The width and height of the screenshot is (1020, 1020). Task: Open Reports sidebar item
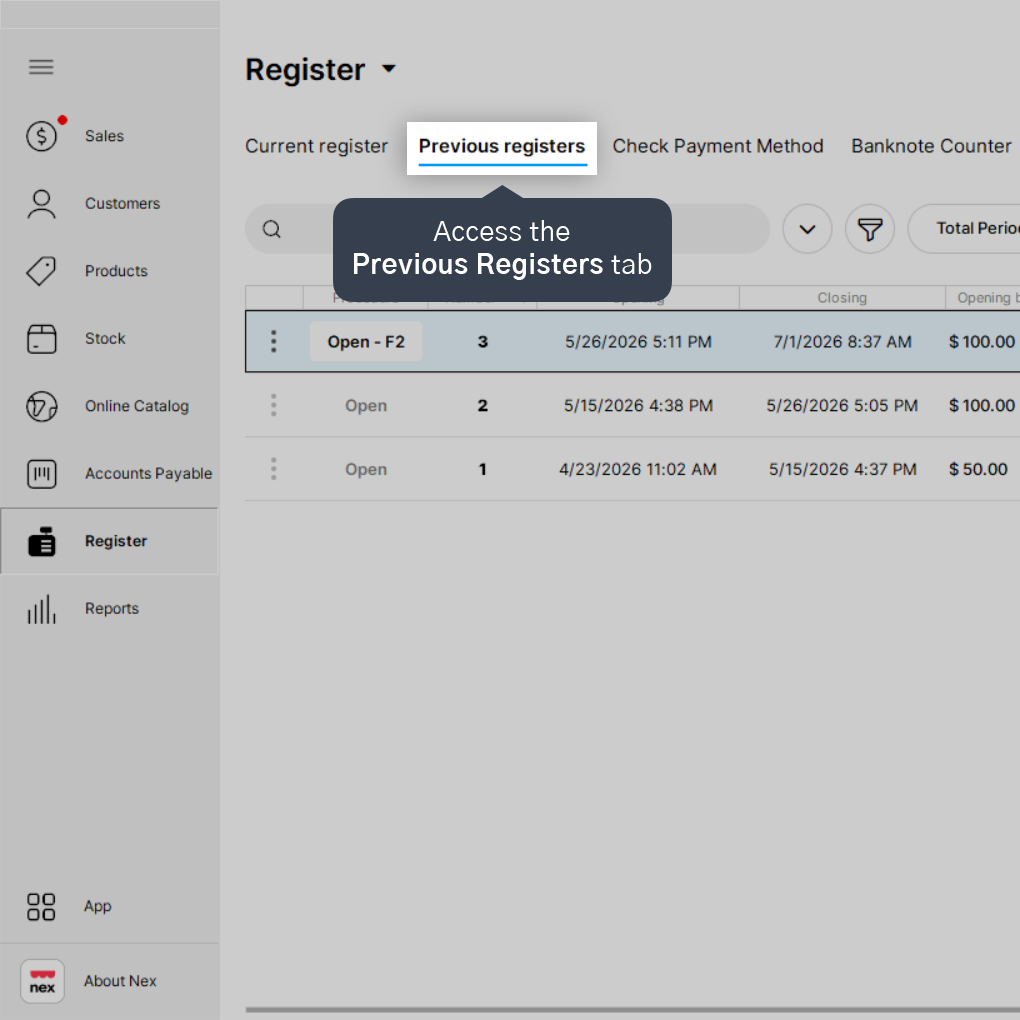[111, 609]
